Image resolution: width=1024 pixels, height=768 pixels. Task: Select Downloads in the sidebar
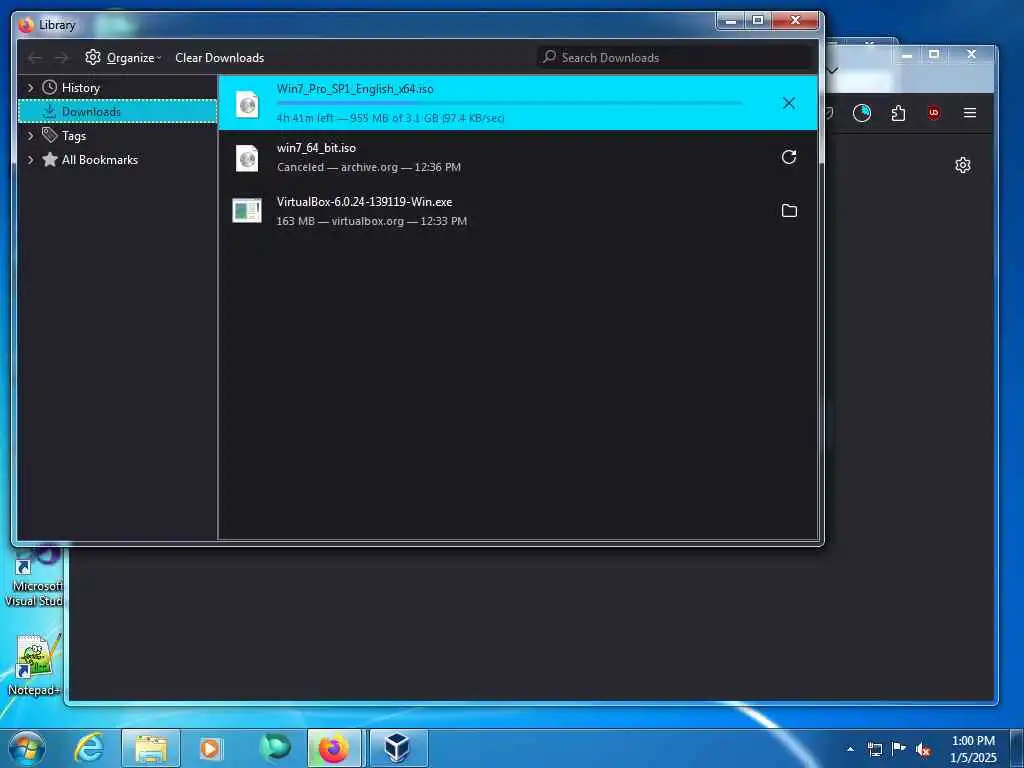coord(91,112)
